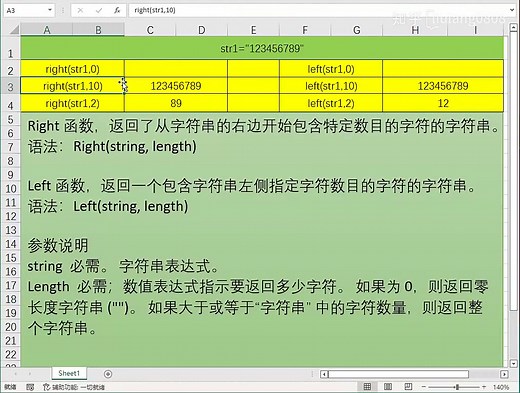Select the right(str1,2) cell
The width and height of the screenshot is (520, 393).
pos(72,103)
